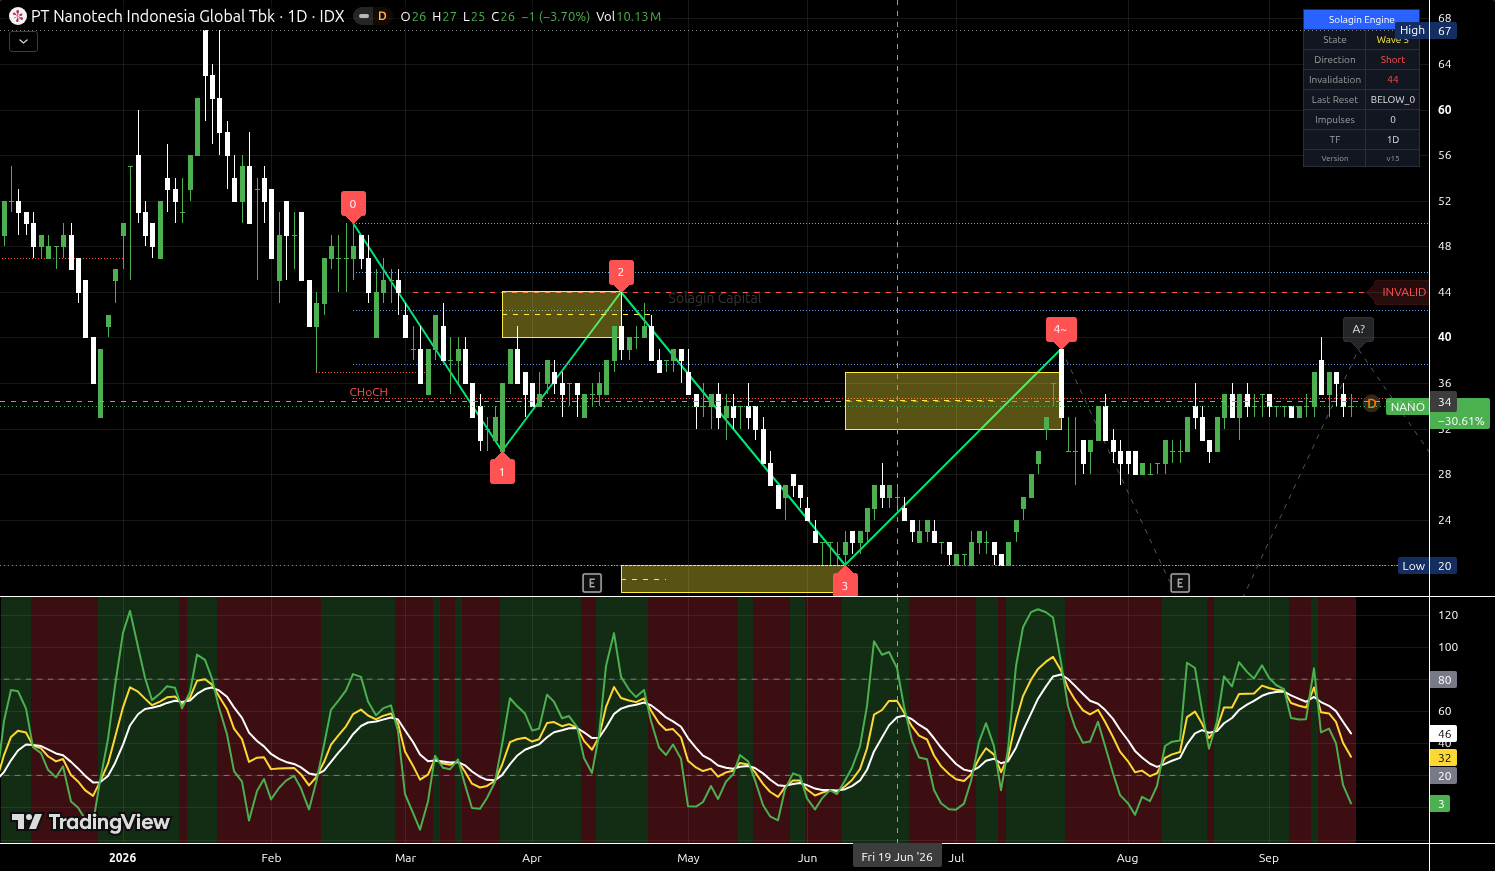Click the Direction label in the Solagin Engine table

point(1335,60)
